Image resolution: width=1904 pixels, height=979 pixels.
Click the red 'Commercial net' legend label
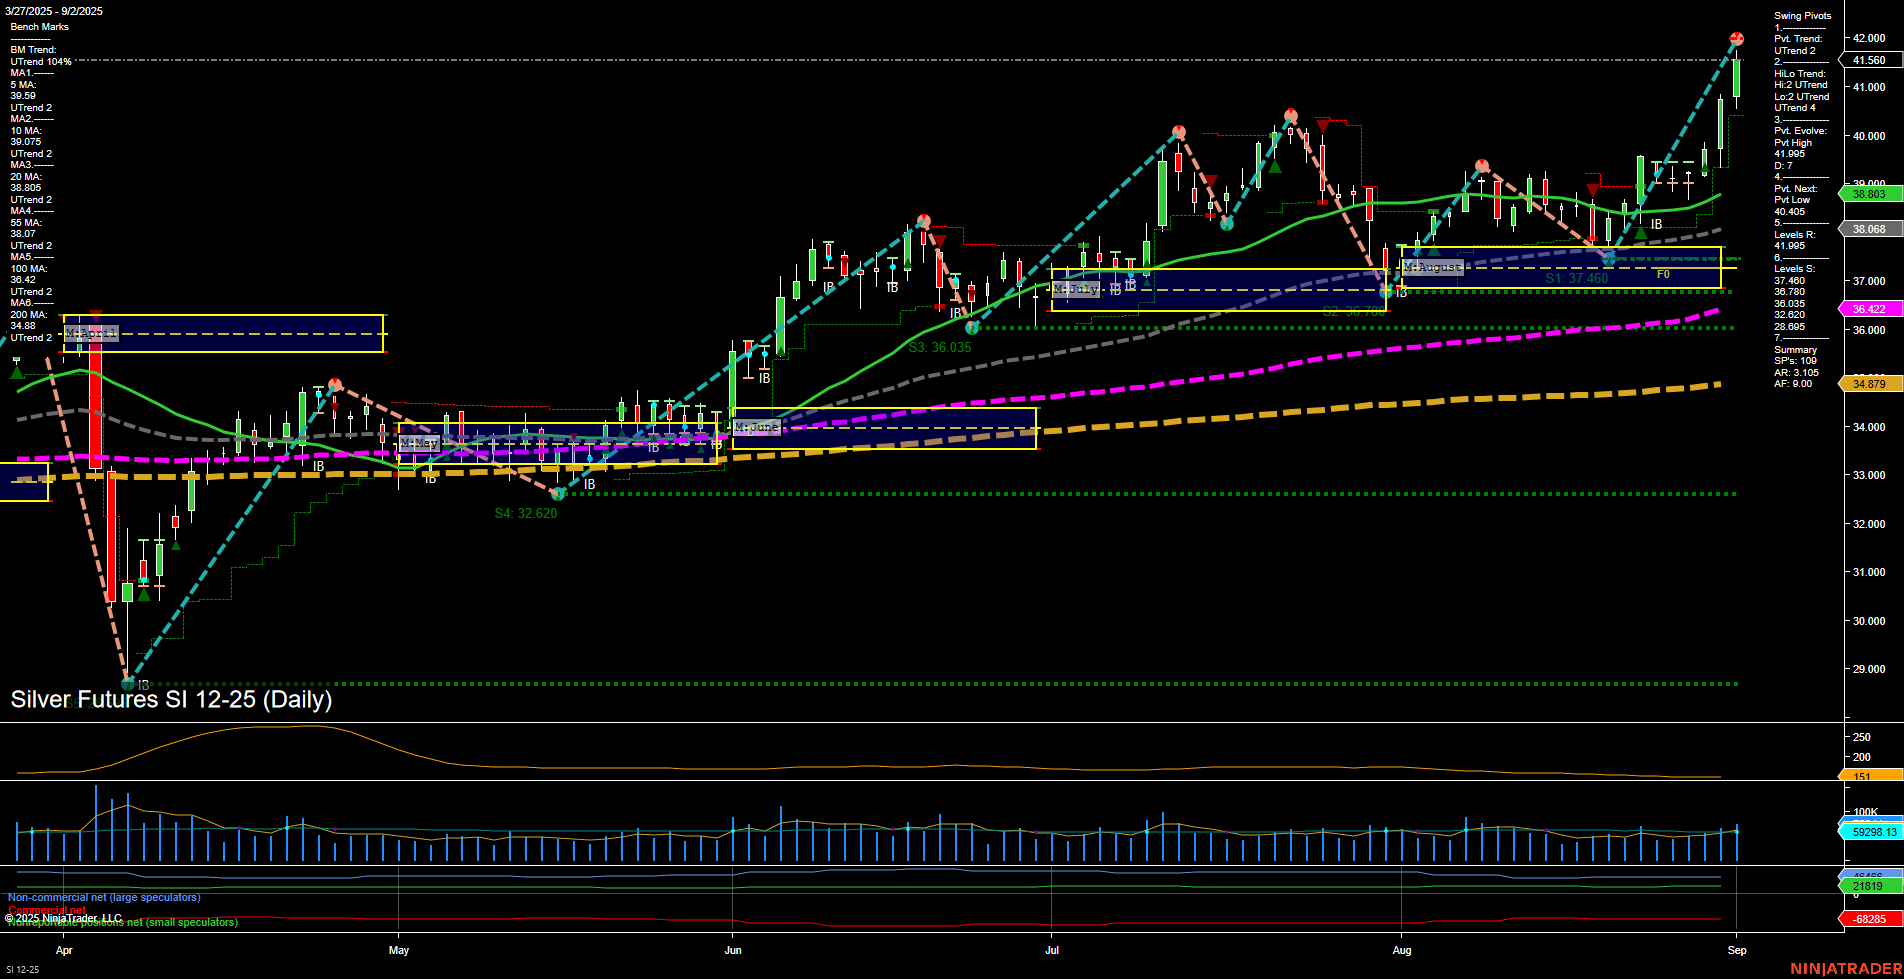click(x=45, y=911)
